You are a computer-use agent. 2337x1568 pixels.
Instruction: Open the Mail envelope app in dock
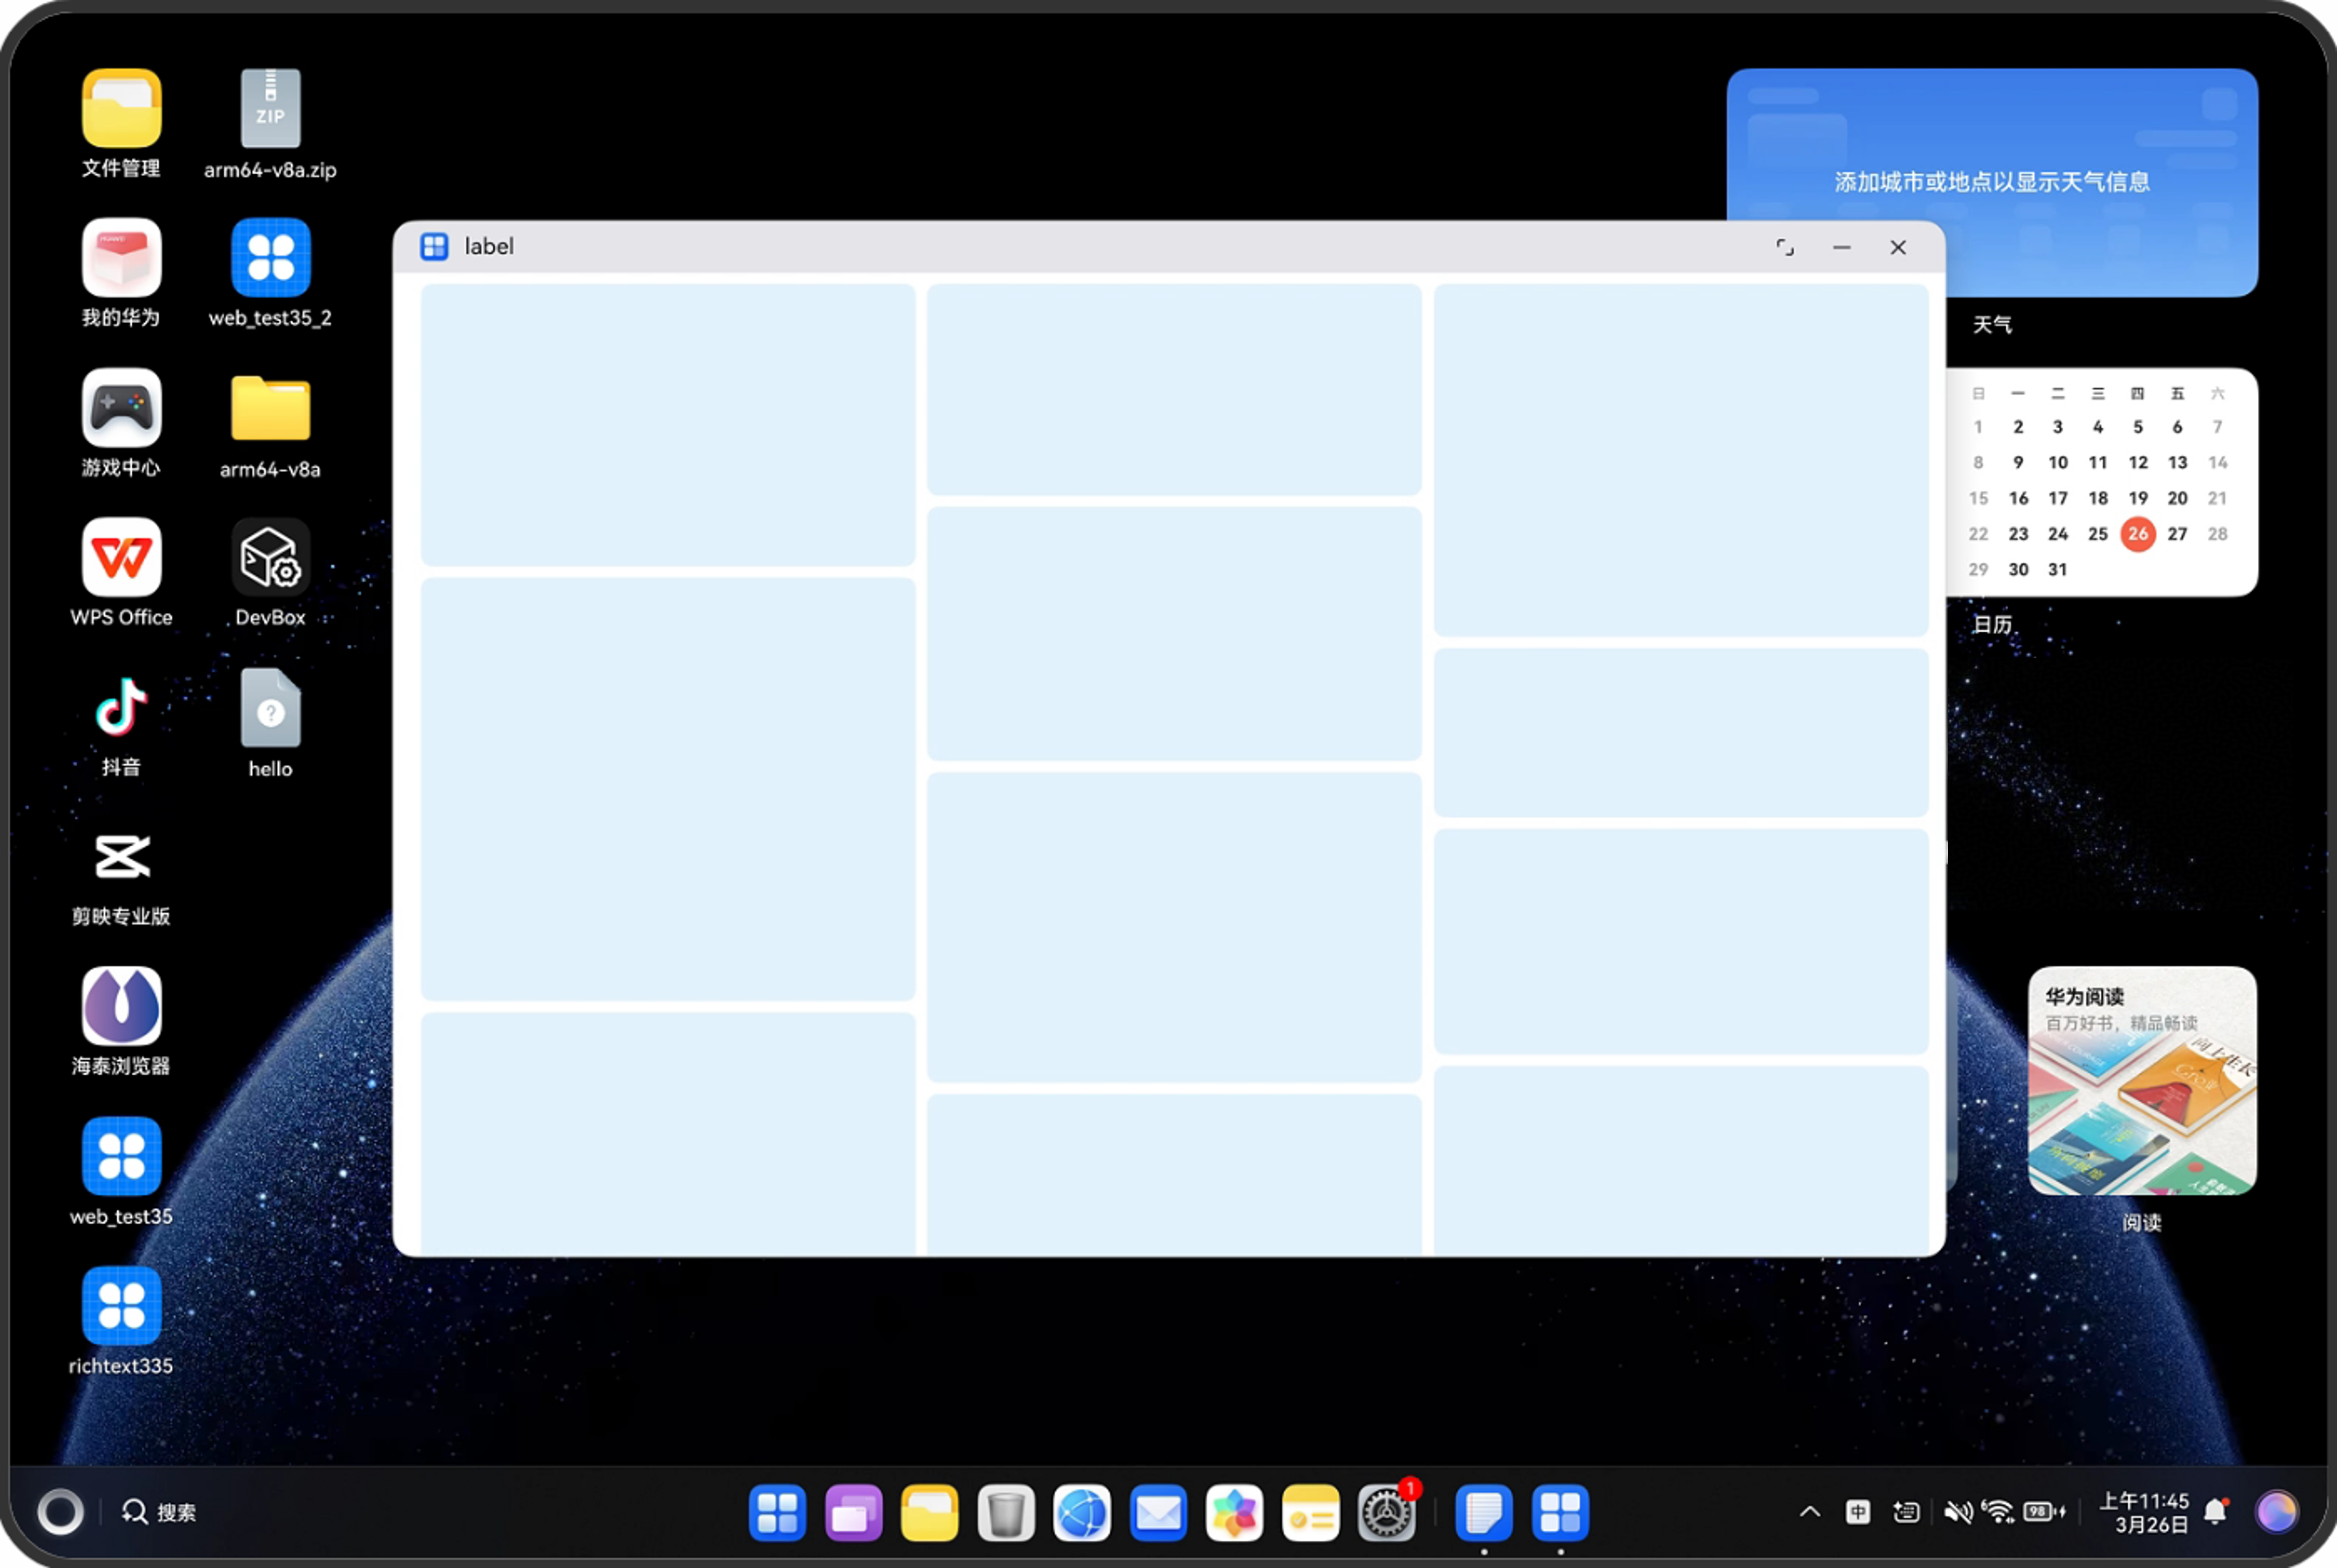[x=1158, y=1512]
